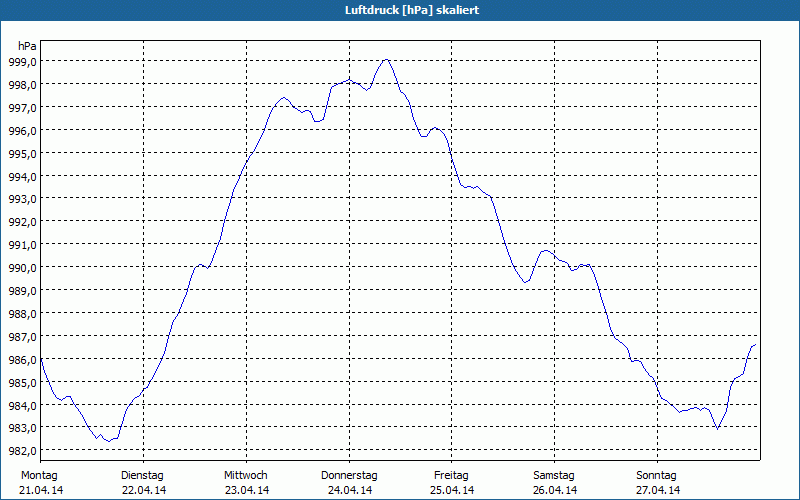Click the date 26.04.14
800x500 pixels.
click(555, 490)
